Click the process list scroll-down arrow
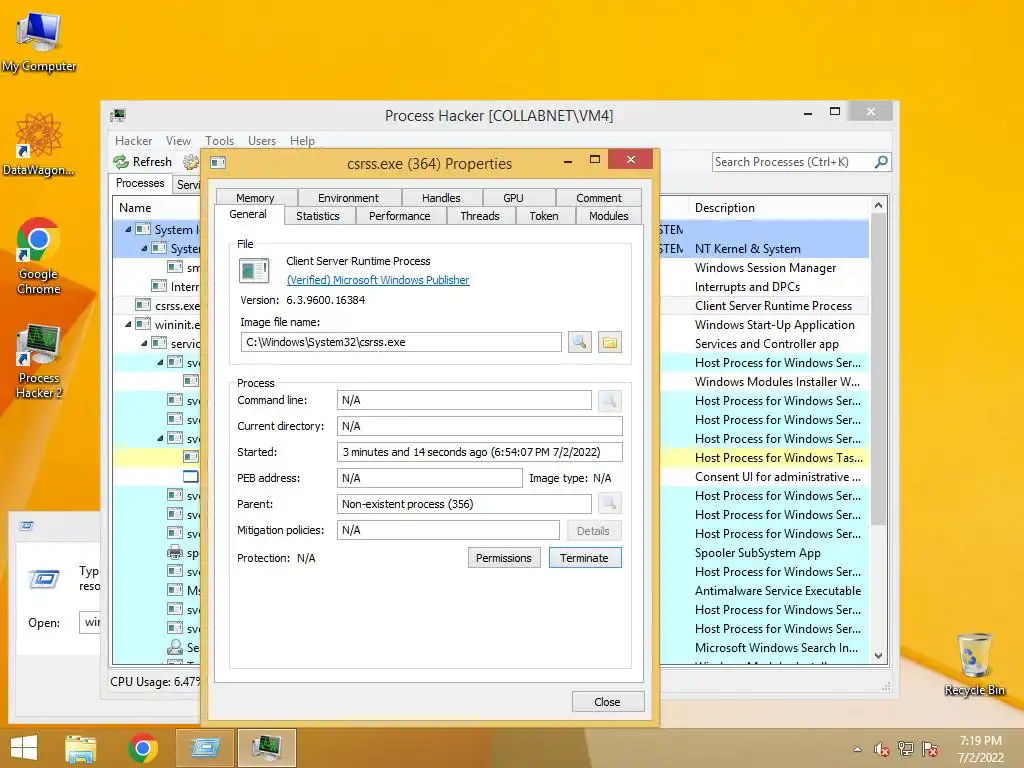 point(878,656)
